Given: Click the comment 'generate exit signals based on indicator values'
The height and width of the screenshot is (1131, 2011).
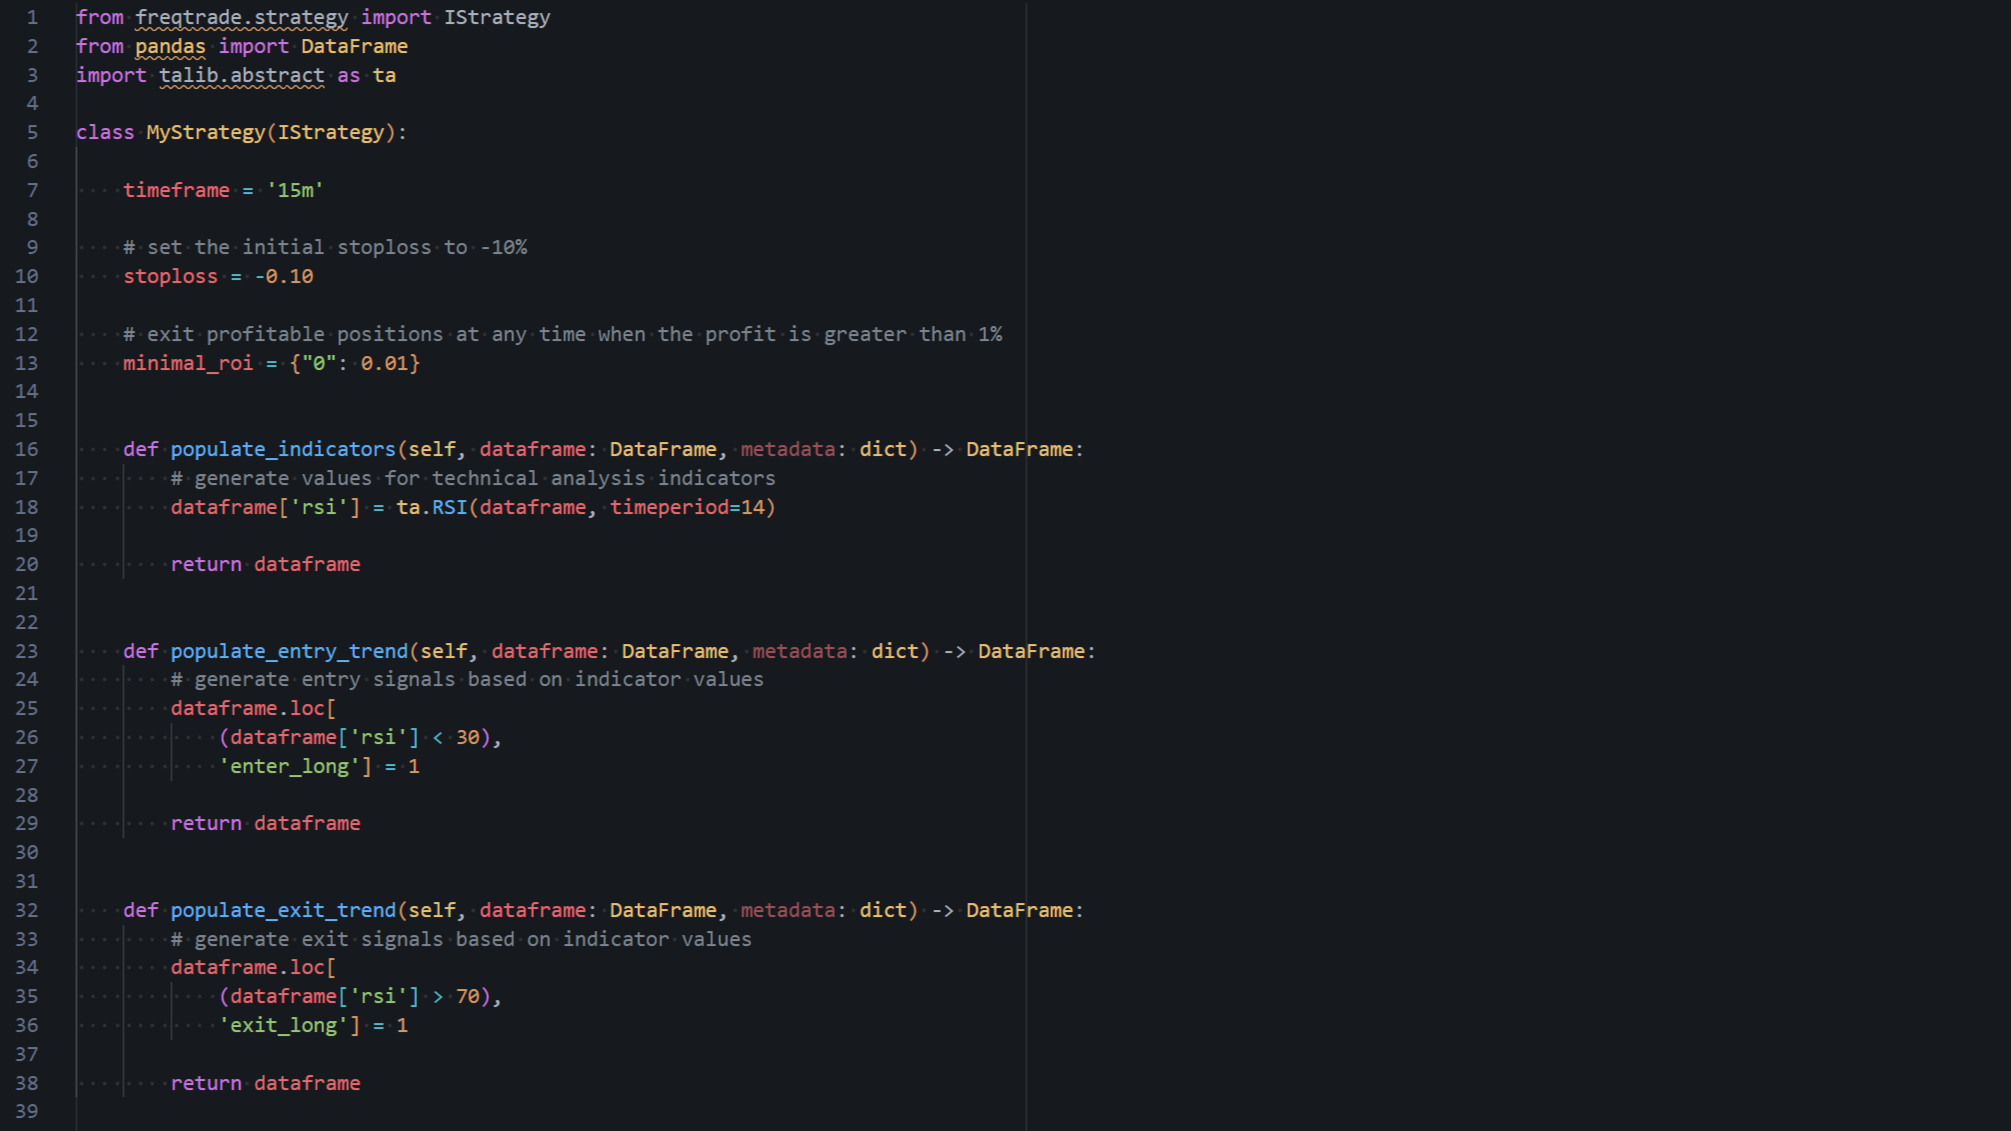Looking at the screenshot, I should coord(461,939).
